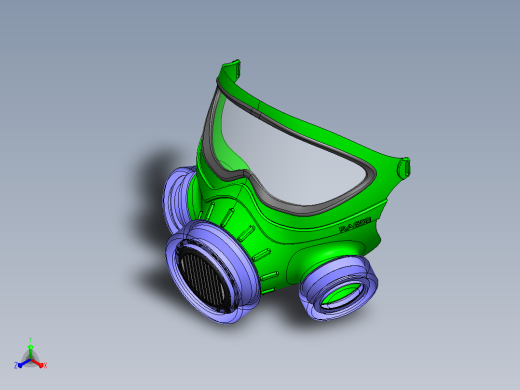The width and height of the screenshot is (520, 390).
Task: Select the strap clip on the mask's right end
Action: [404, 169]
